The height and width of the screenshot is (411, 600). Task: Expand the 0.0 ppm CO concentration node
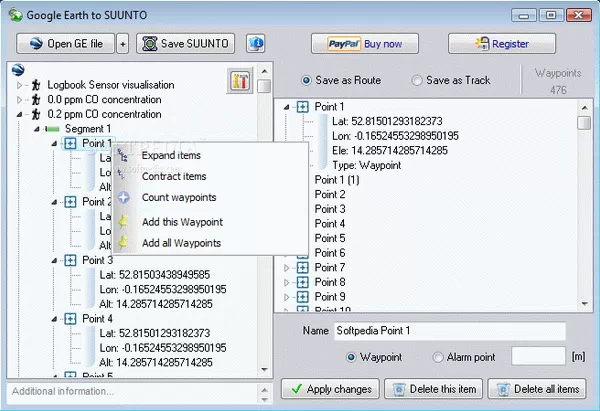[x=19, y=100]
